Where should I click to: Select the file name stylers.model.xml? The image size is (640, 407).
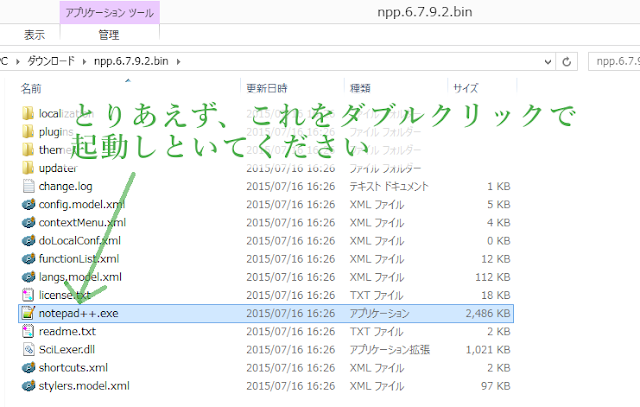click(x=84, y=386)
